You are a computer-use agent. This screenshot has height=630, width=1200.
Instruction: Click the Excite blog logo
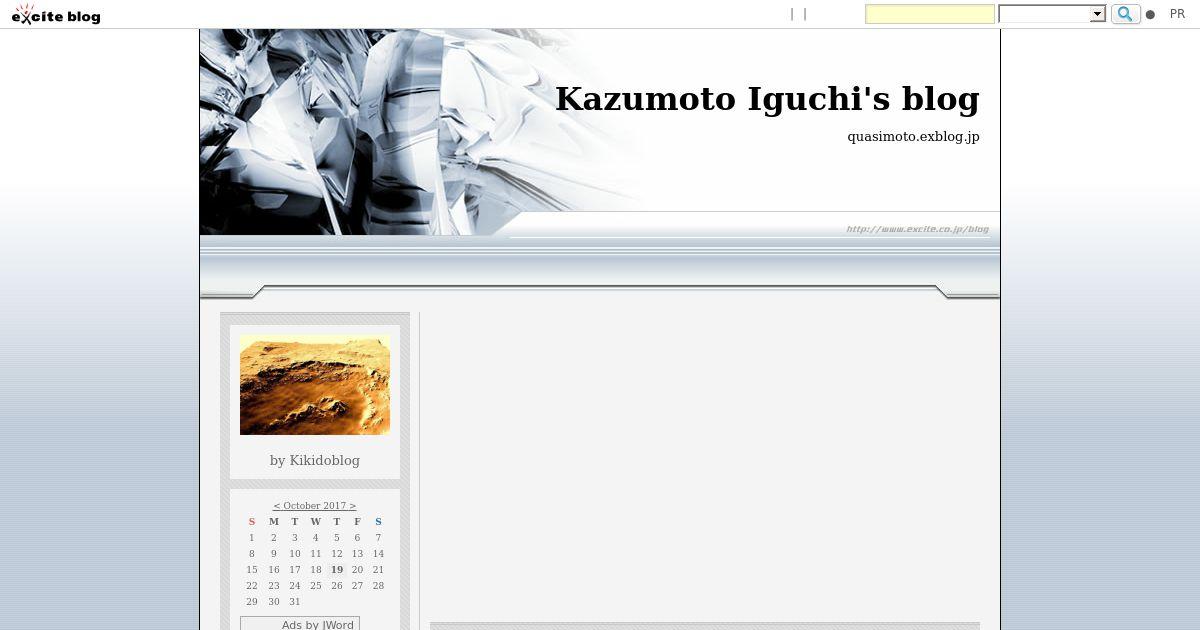tap(56, 14)
